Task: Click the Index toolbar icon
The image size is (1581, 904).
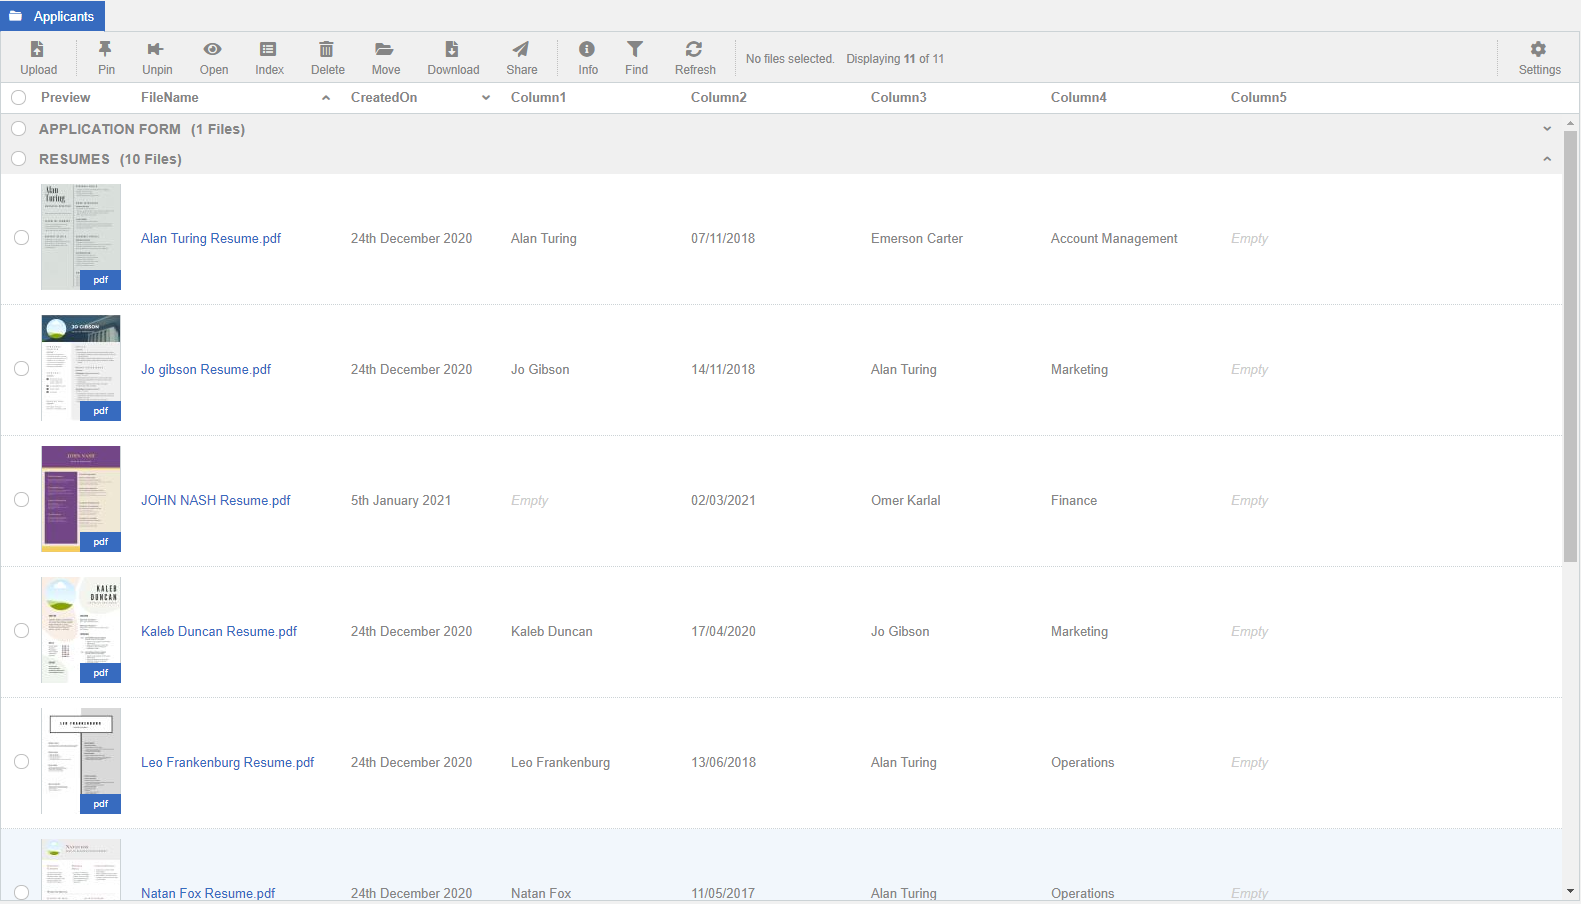Action: [x=268, y=49]
